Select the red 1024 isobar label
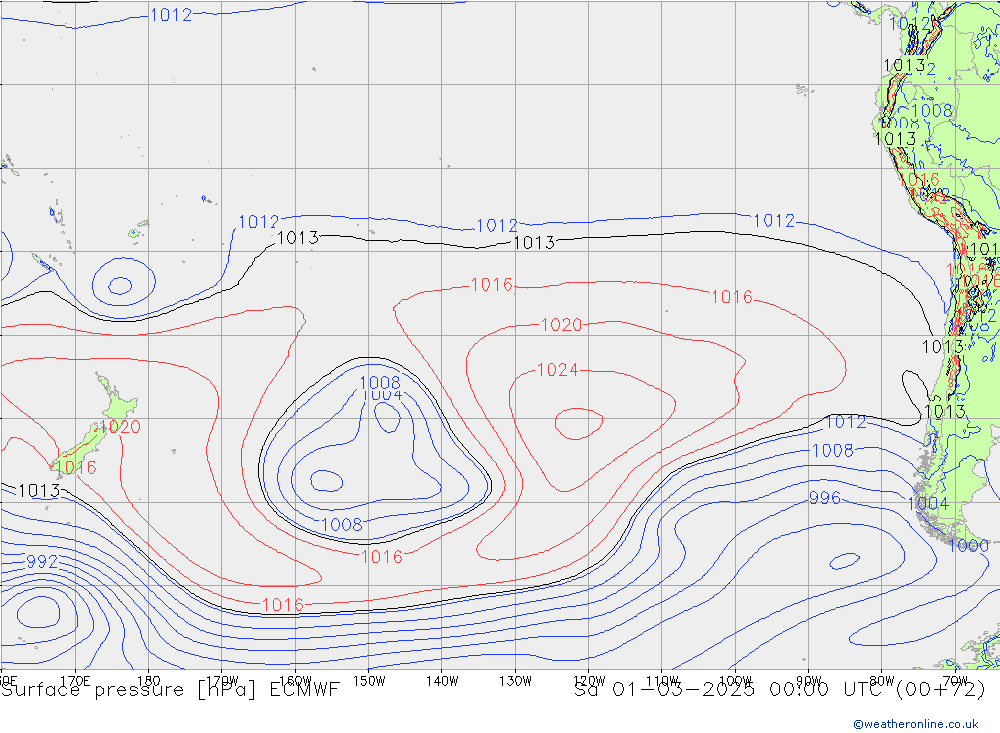The height and width of the screenshot is (733, 1000). pyautogui.click(x=558, y=370)
